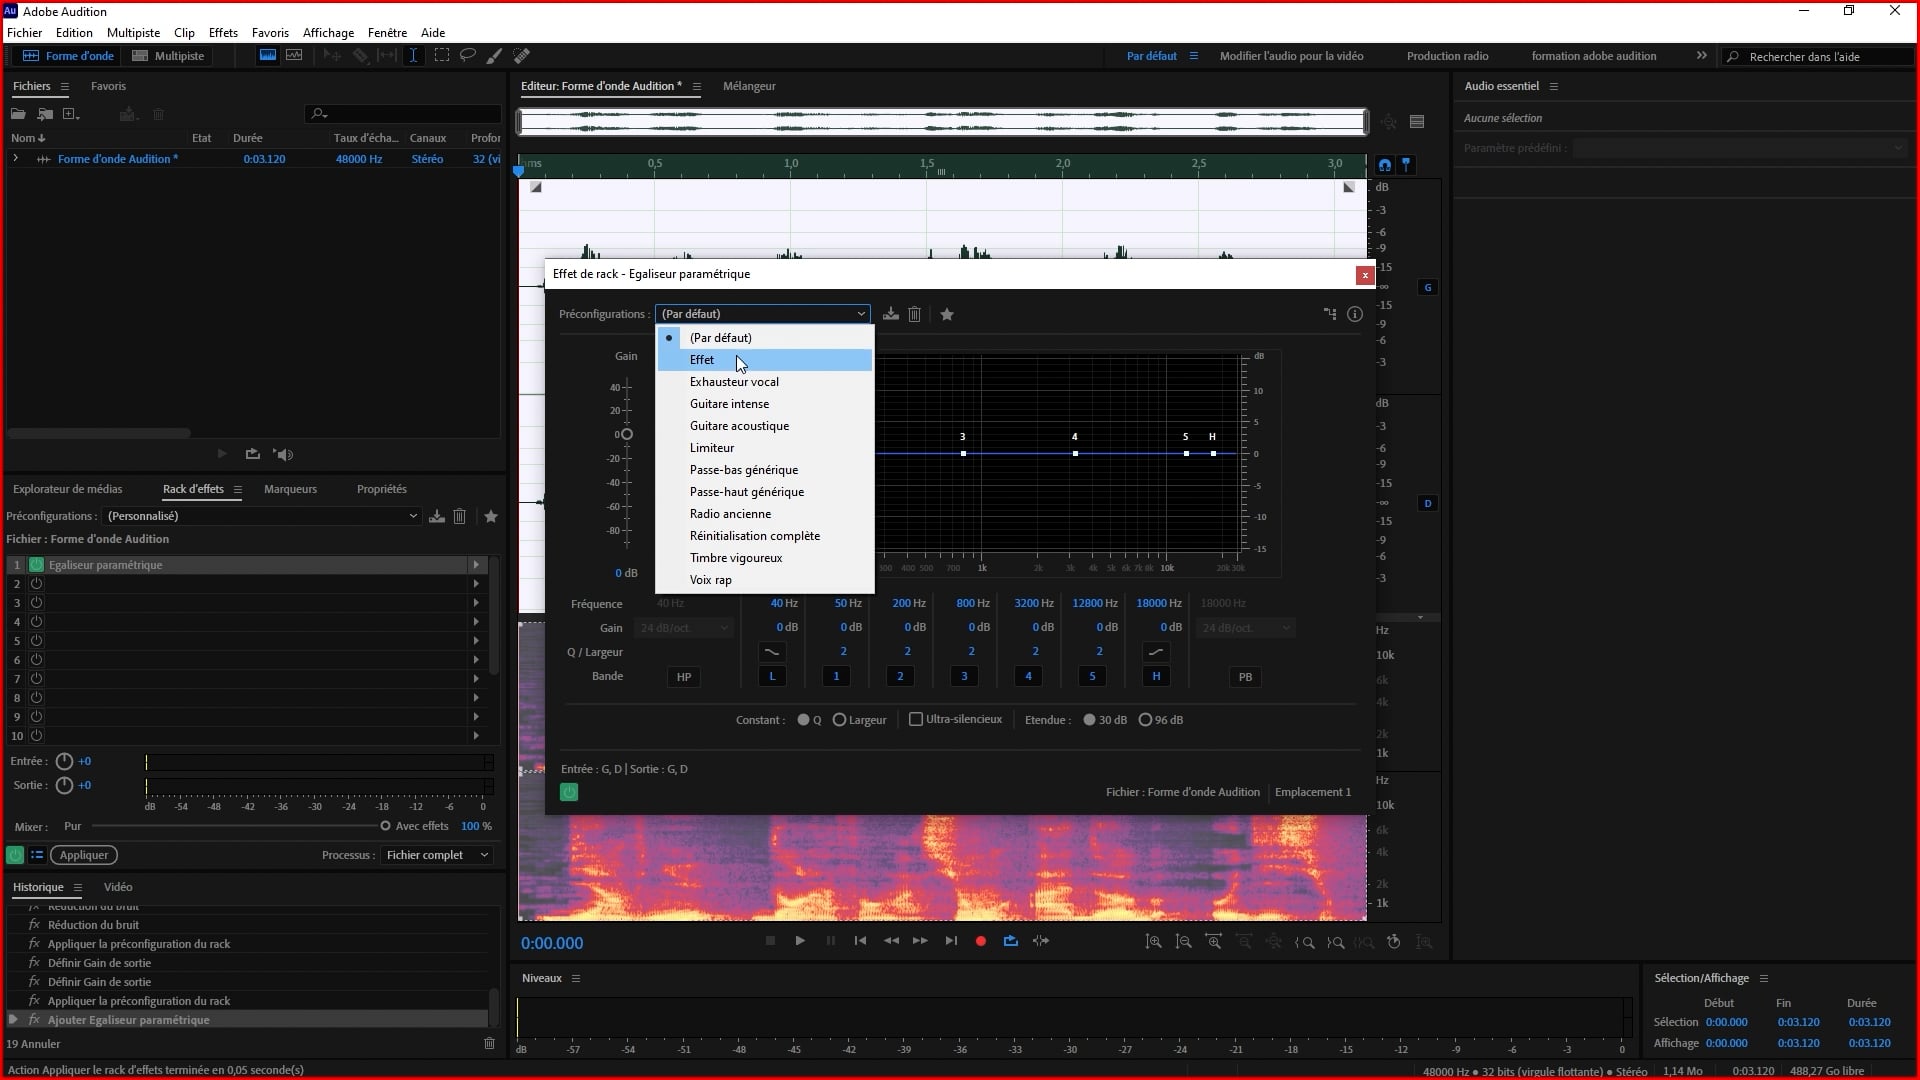Image resolution: width=1920 pixels, height=1080 pixels.
Task: Switch to the Marqueurs tab
Action: [x=290, y=489]
